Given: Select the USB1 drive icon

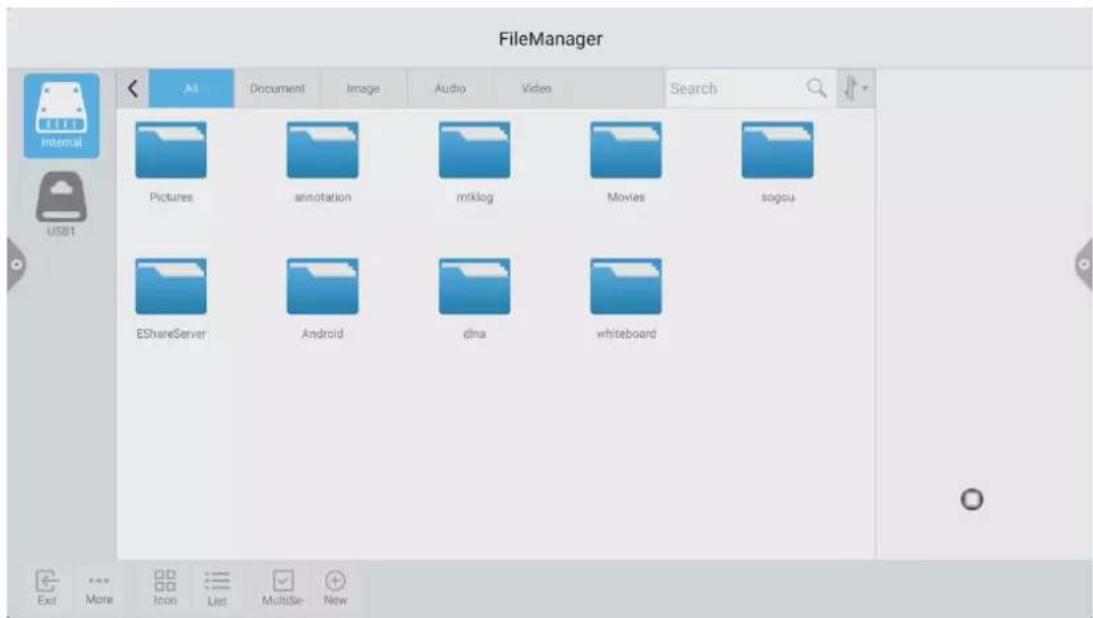Looking at the screenshot, I should 61,203.
